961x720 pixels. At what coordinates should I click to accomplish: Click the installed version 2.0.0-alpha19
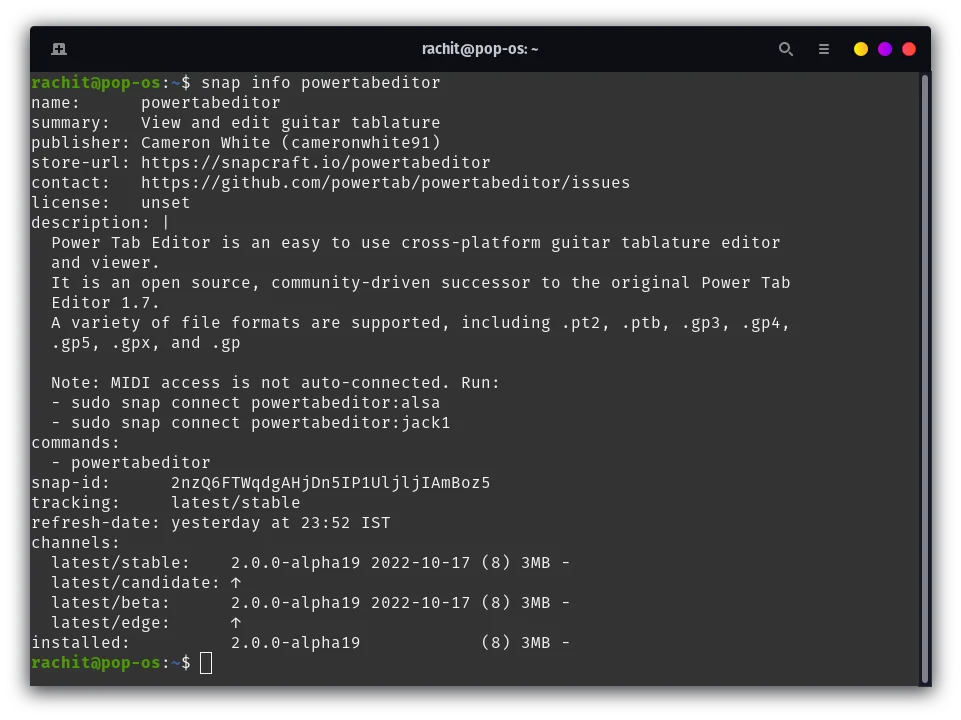(x=295, y=642)
